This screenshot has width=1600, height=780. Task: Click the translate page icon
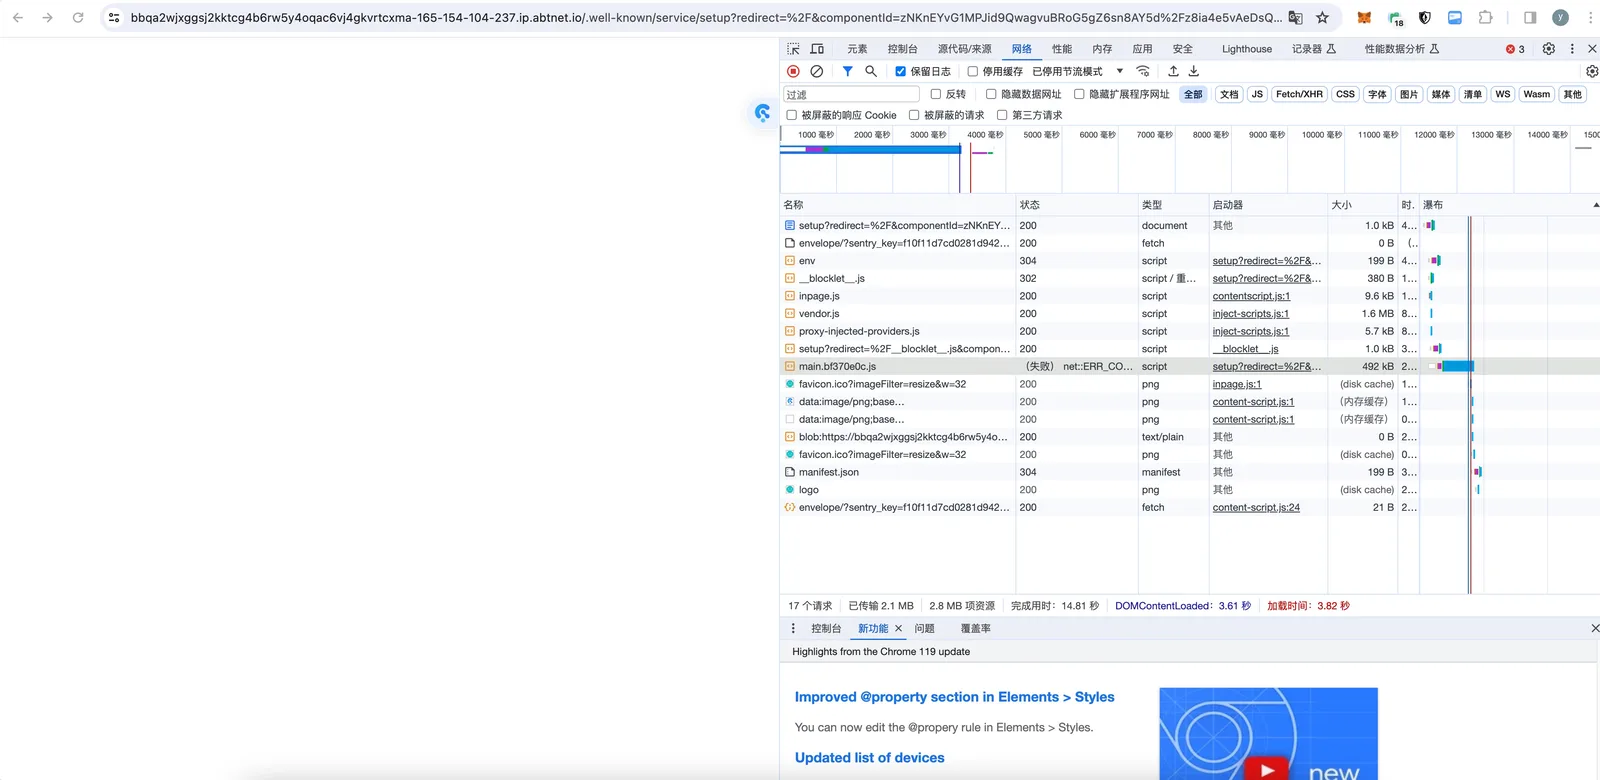[1295, 18]
